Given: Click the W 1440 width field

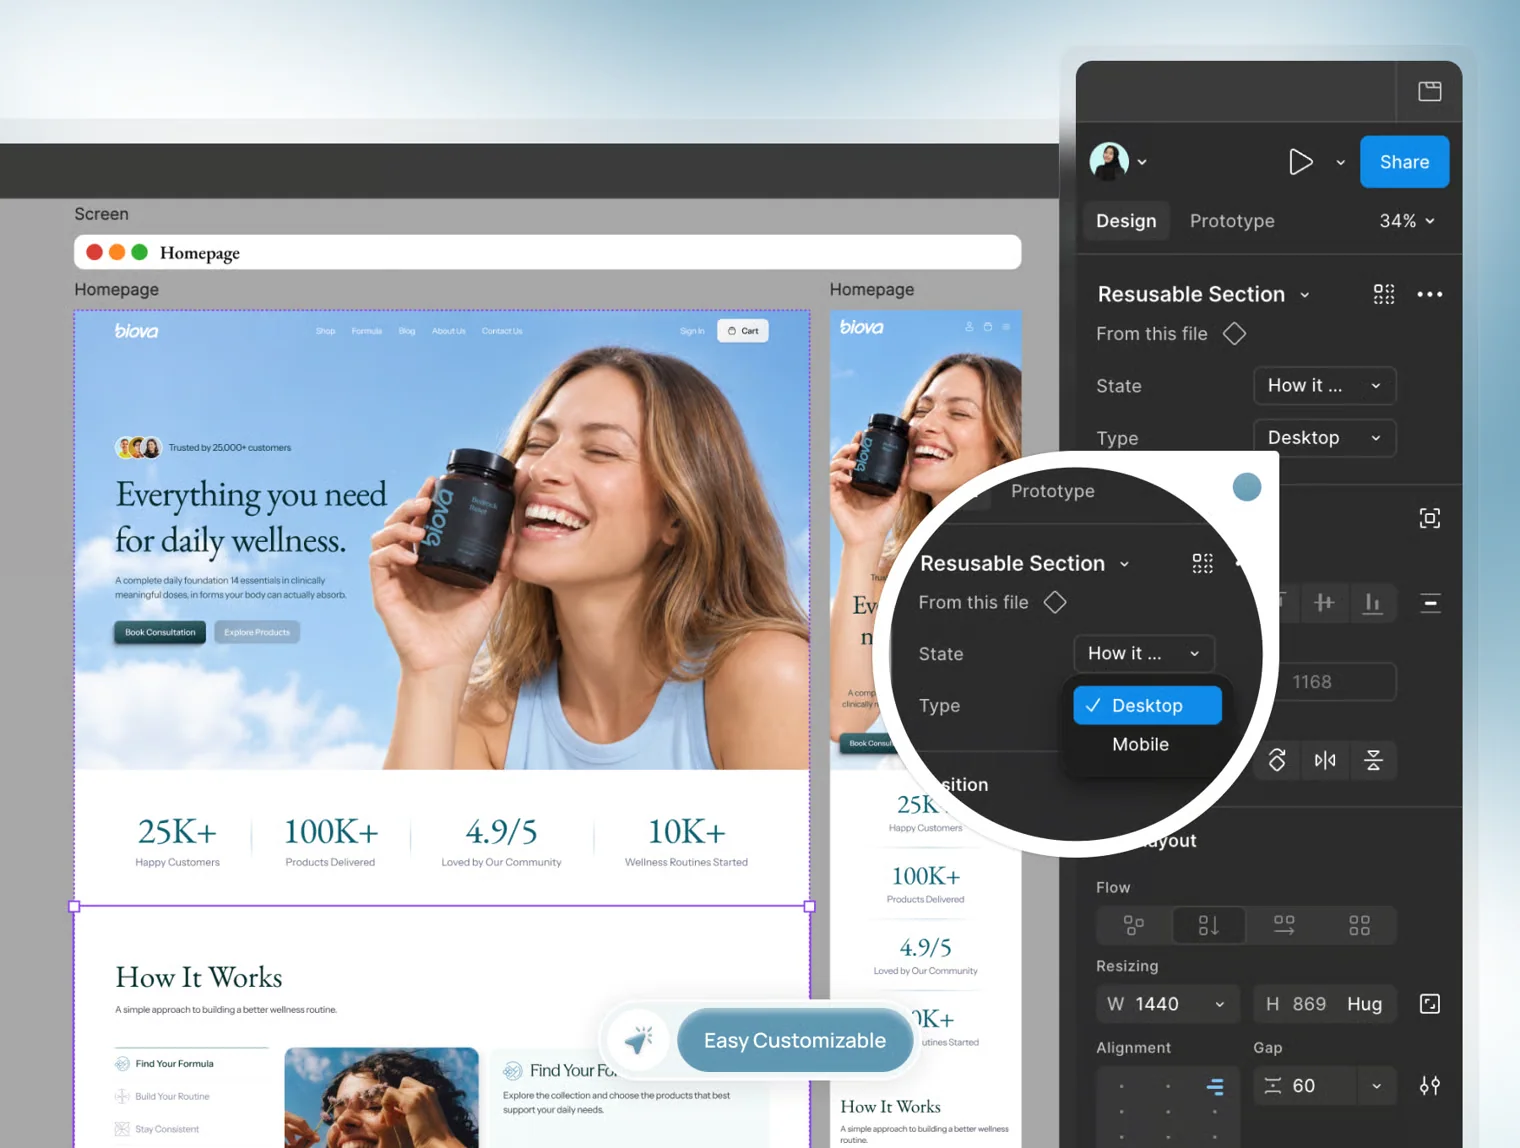Looking at the screenshot, I should (1168, 1004).
